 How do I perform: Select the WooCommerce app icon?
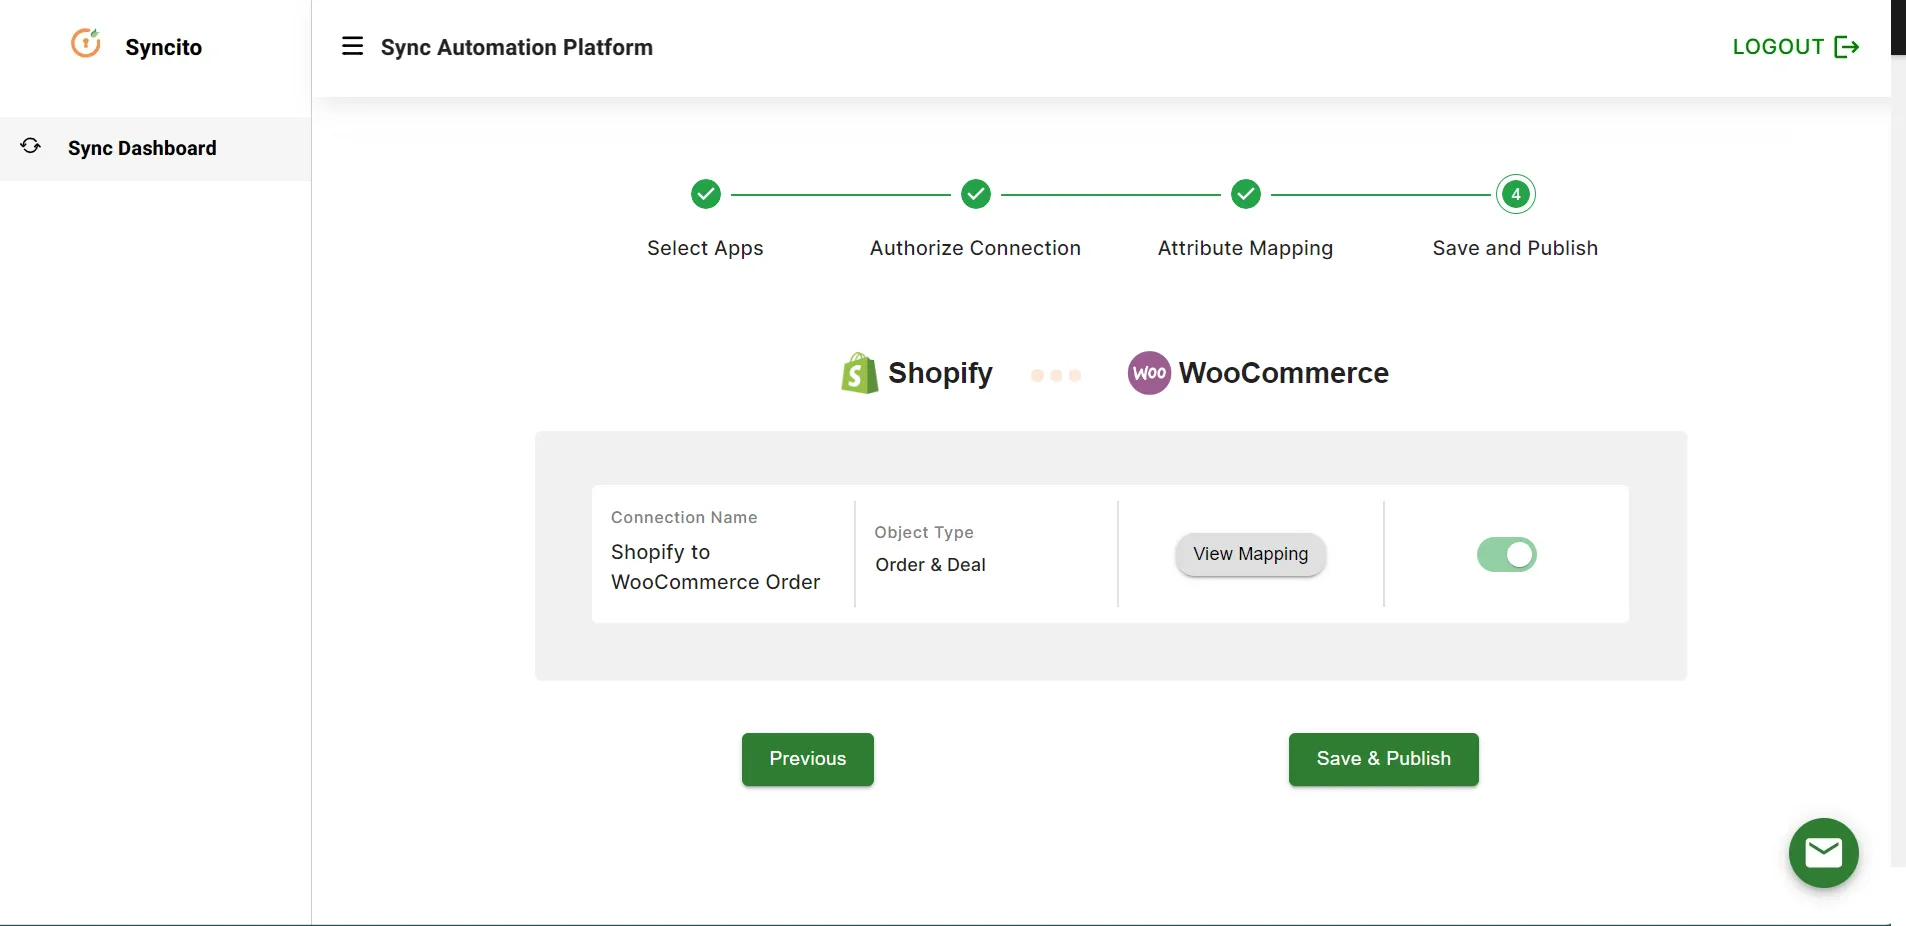click(x=1149, y=372)
